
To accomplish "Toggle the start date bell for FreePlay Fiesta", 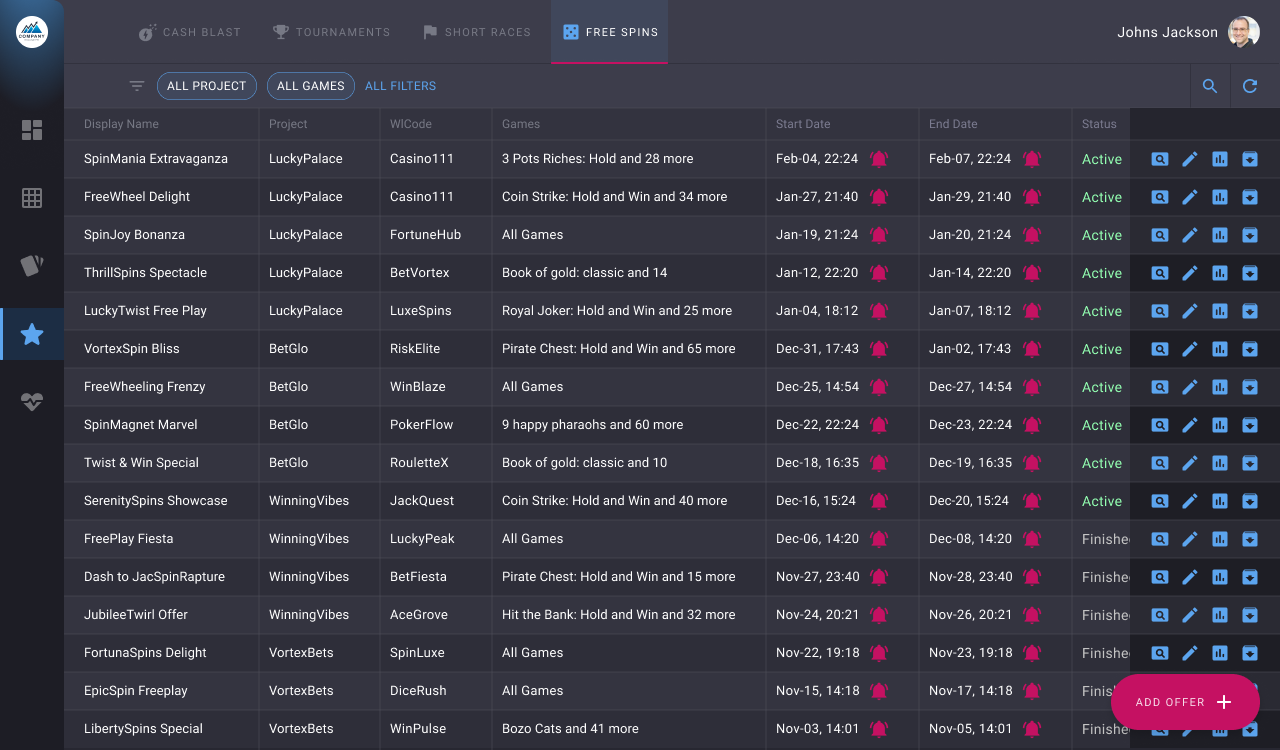I will (x=879, y=539).
